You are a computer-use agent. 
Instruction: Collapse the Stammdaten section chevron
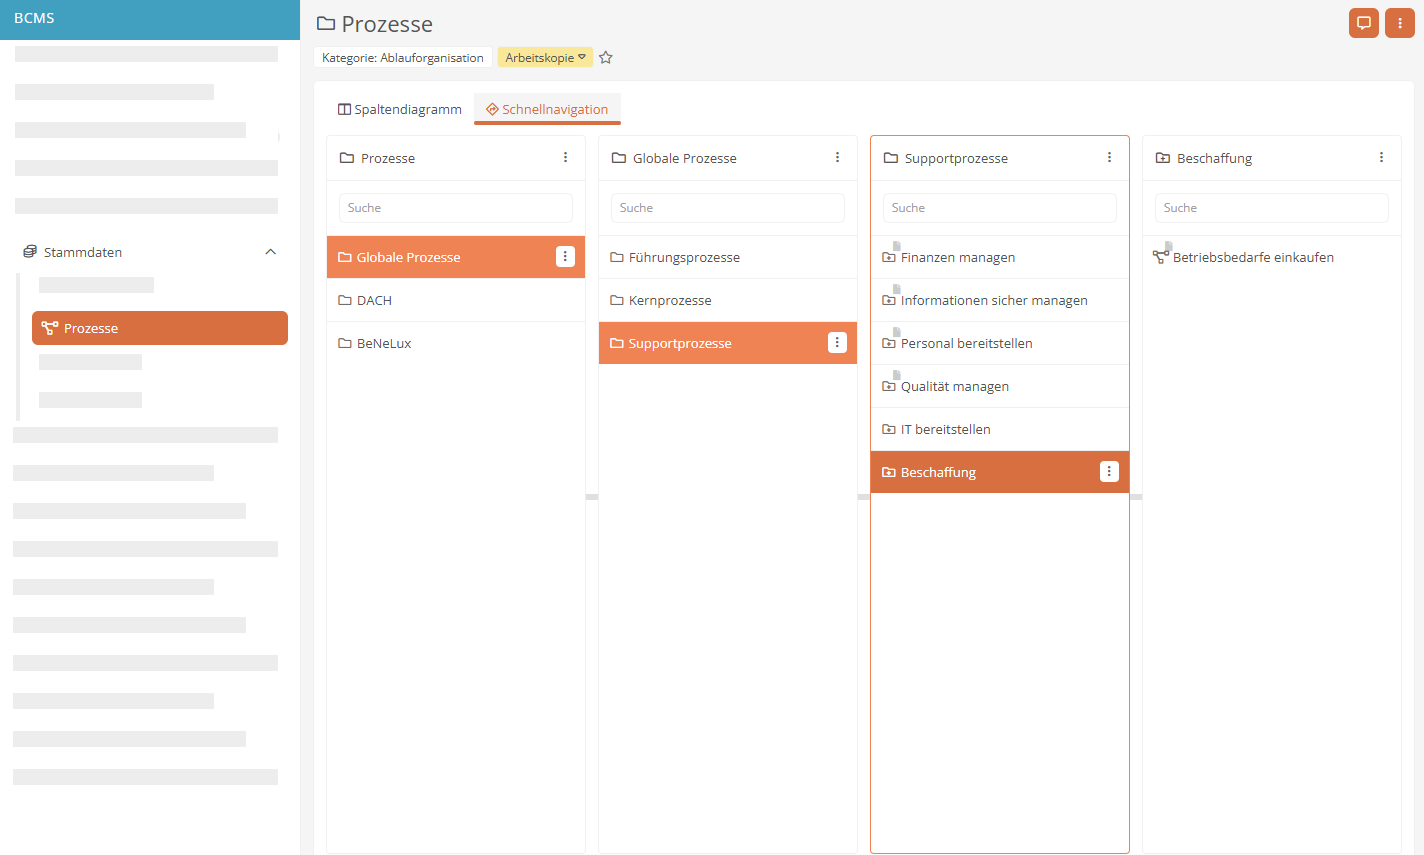270,252
